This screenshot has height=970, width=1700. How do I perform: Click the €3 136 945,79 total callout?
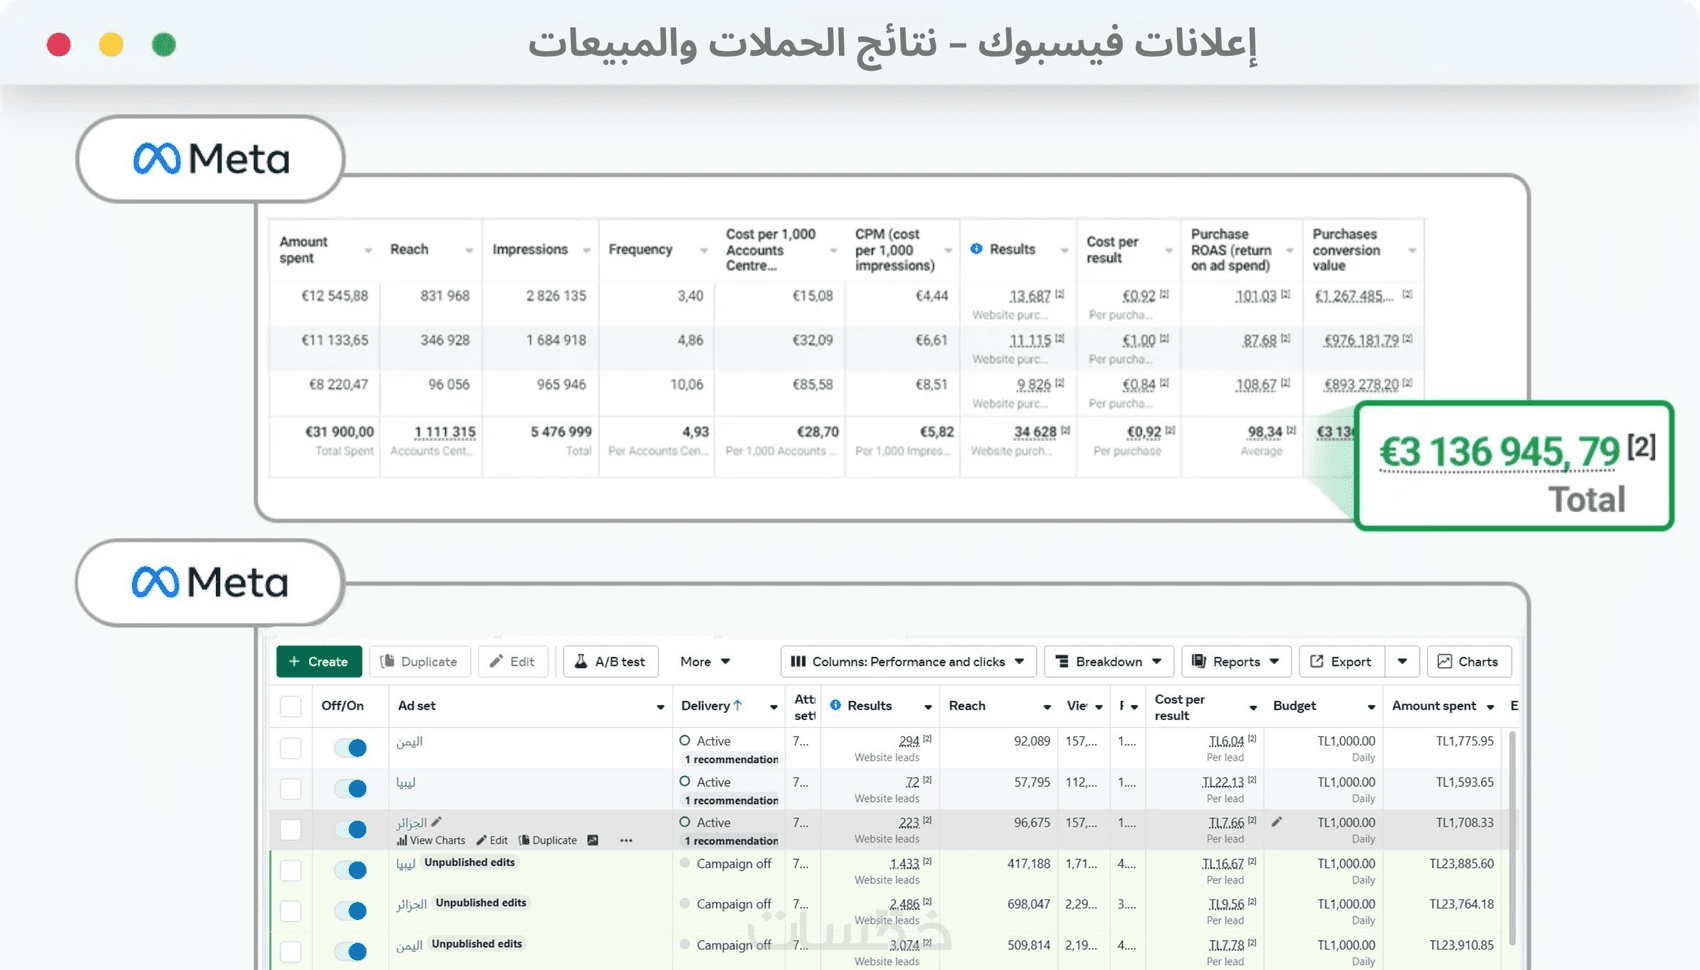tap(1514, 466)
